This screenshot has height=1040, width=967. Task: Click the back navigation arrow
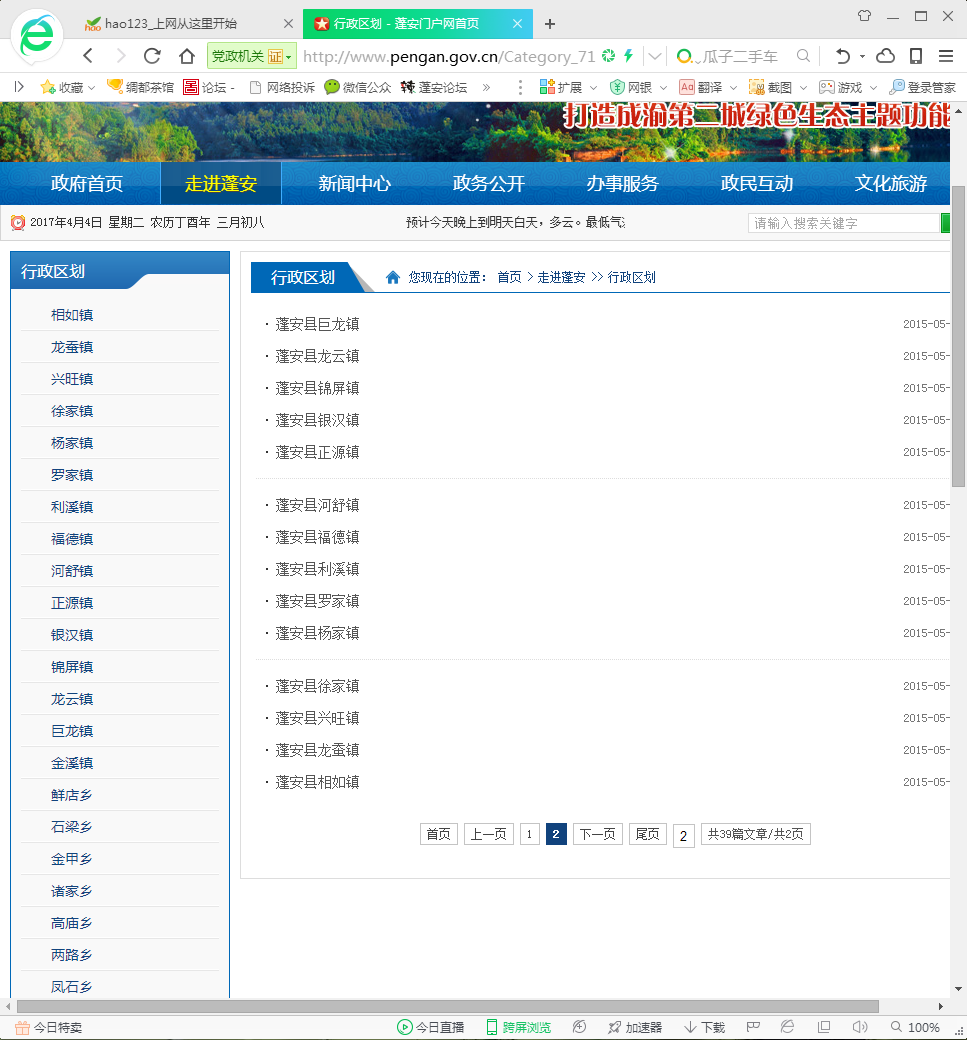click(x=88, y=56)
